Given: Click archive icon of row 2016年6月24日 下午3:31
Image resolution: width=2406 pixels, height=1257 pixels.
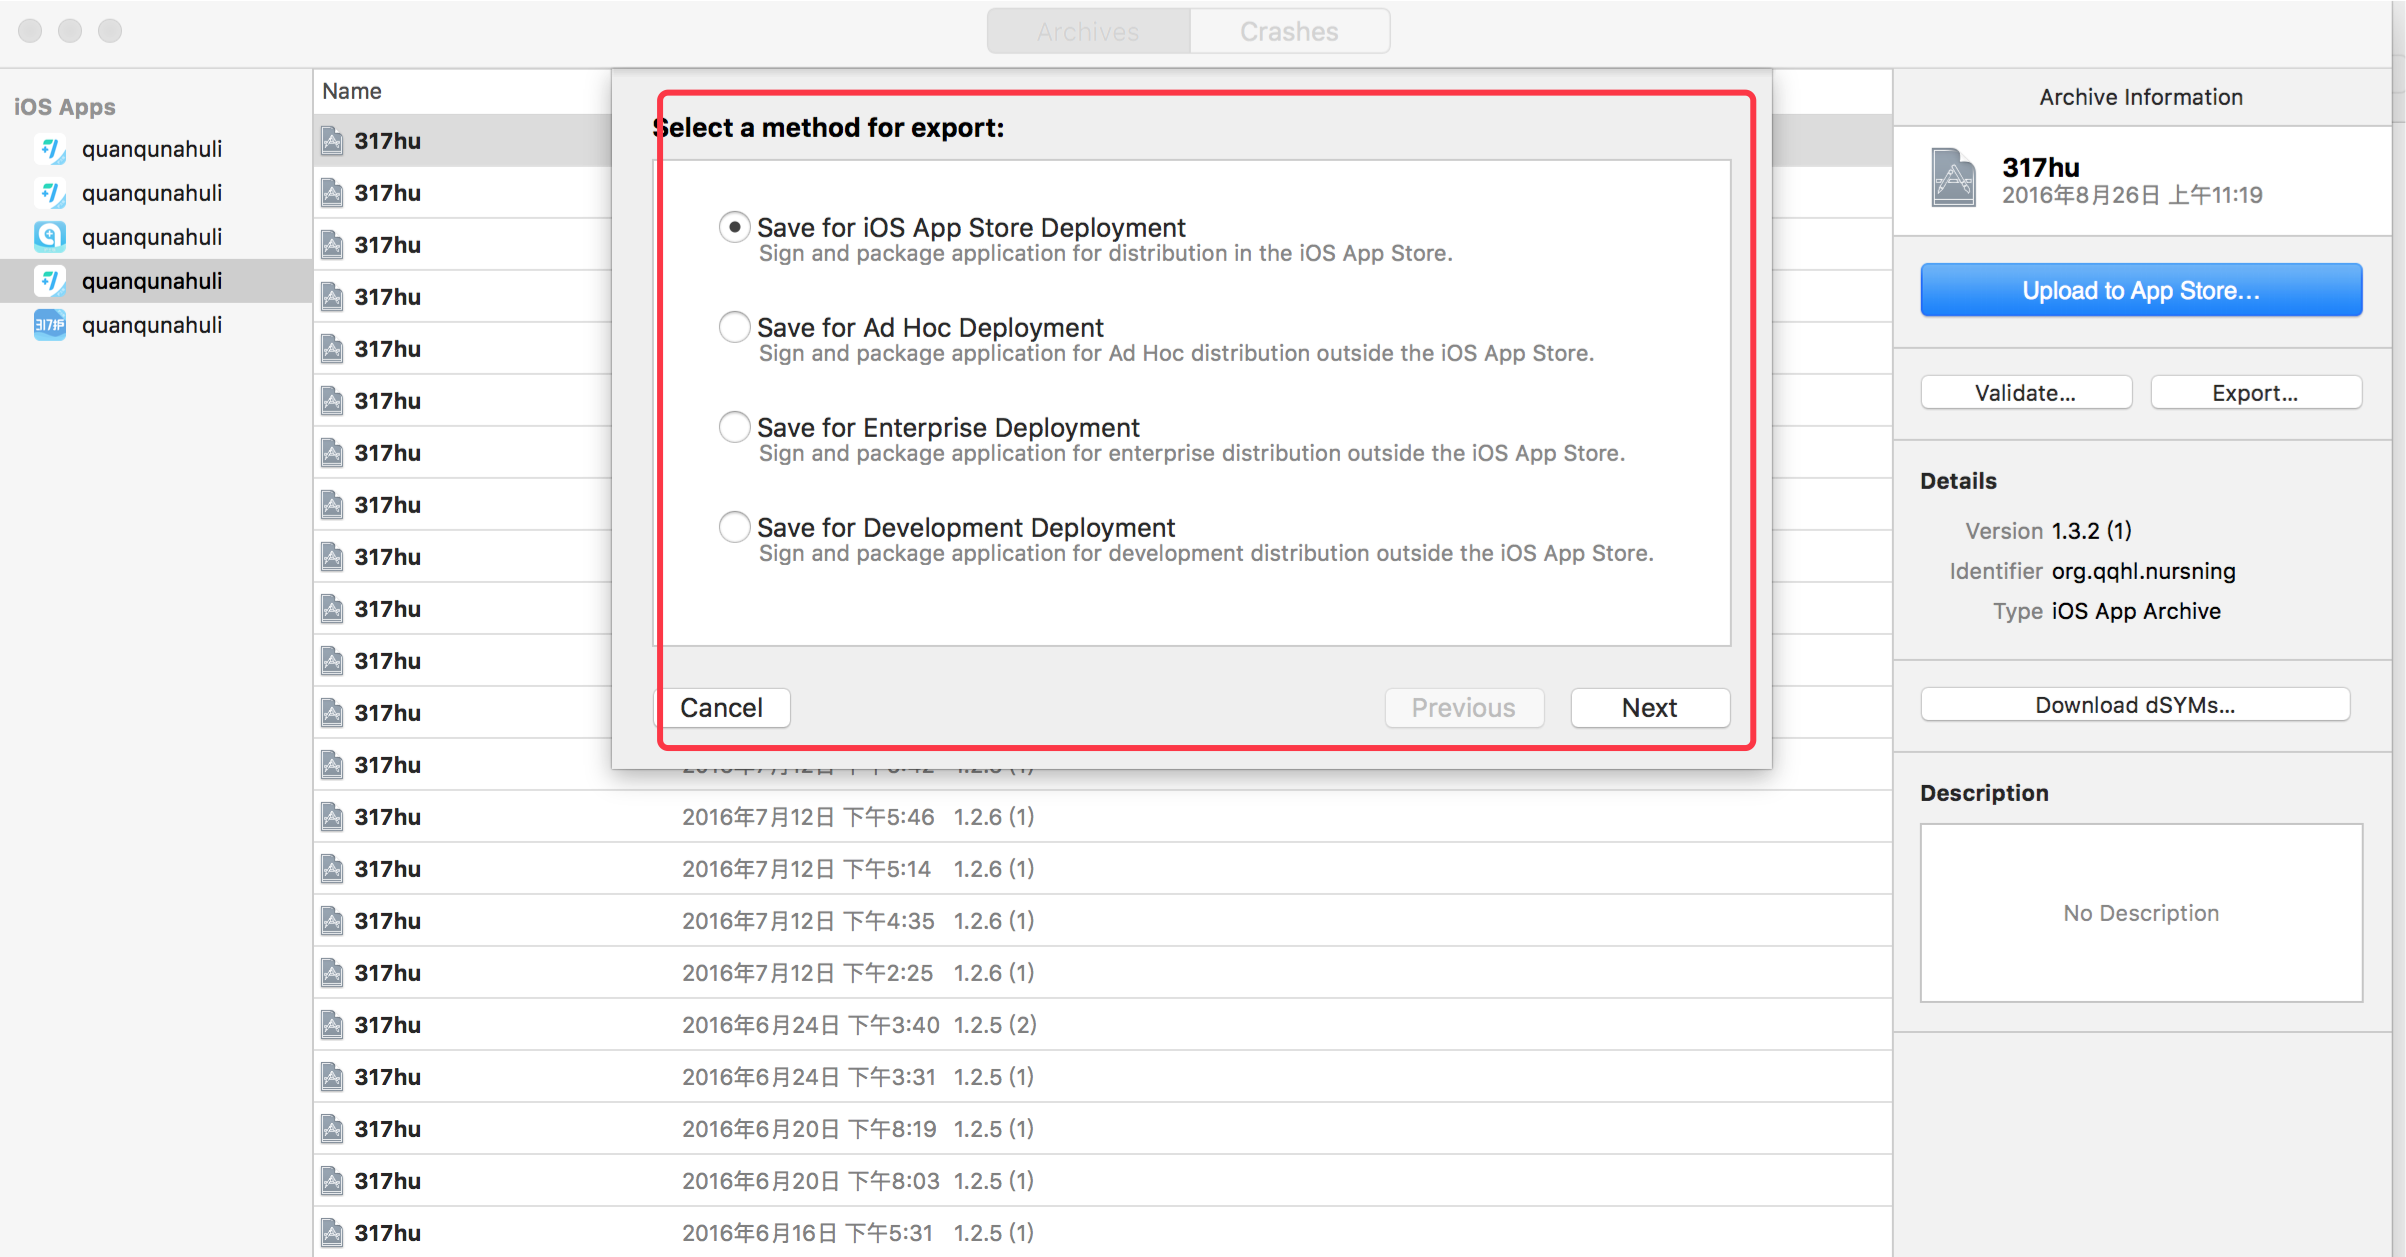Looking at the screenshot, I should pos(332,1077).
